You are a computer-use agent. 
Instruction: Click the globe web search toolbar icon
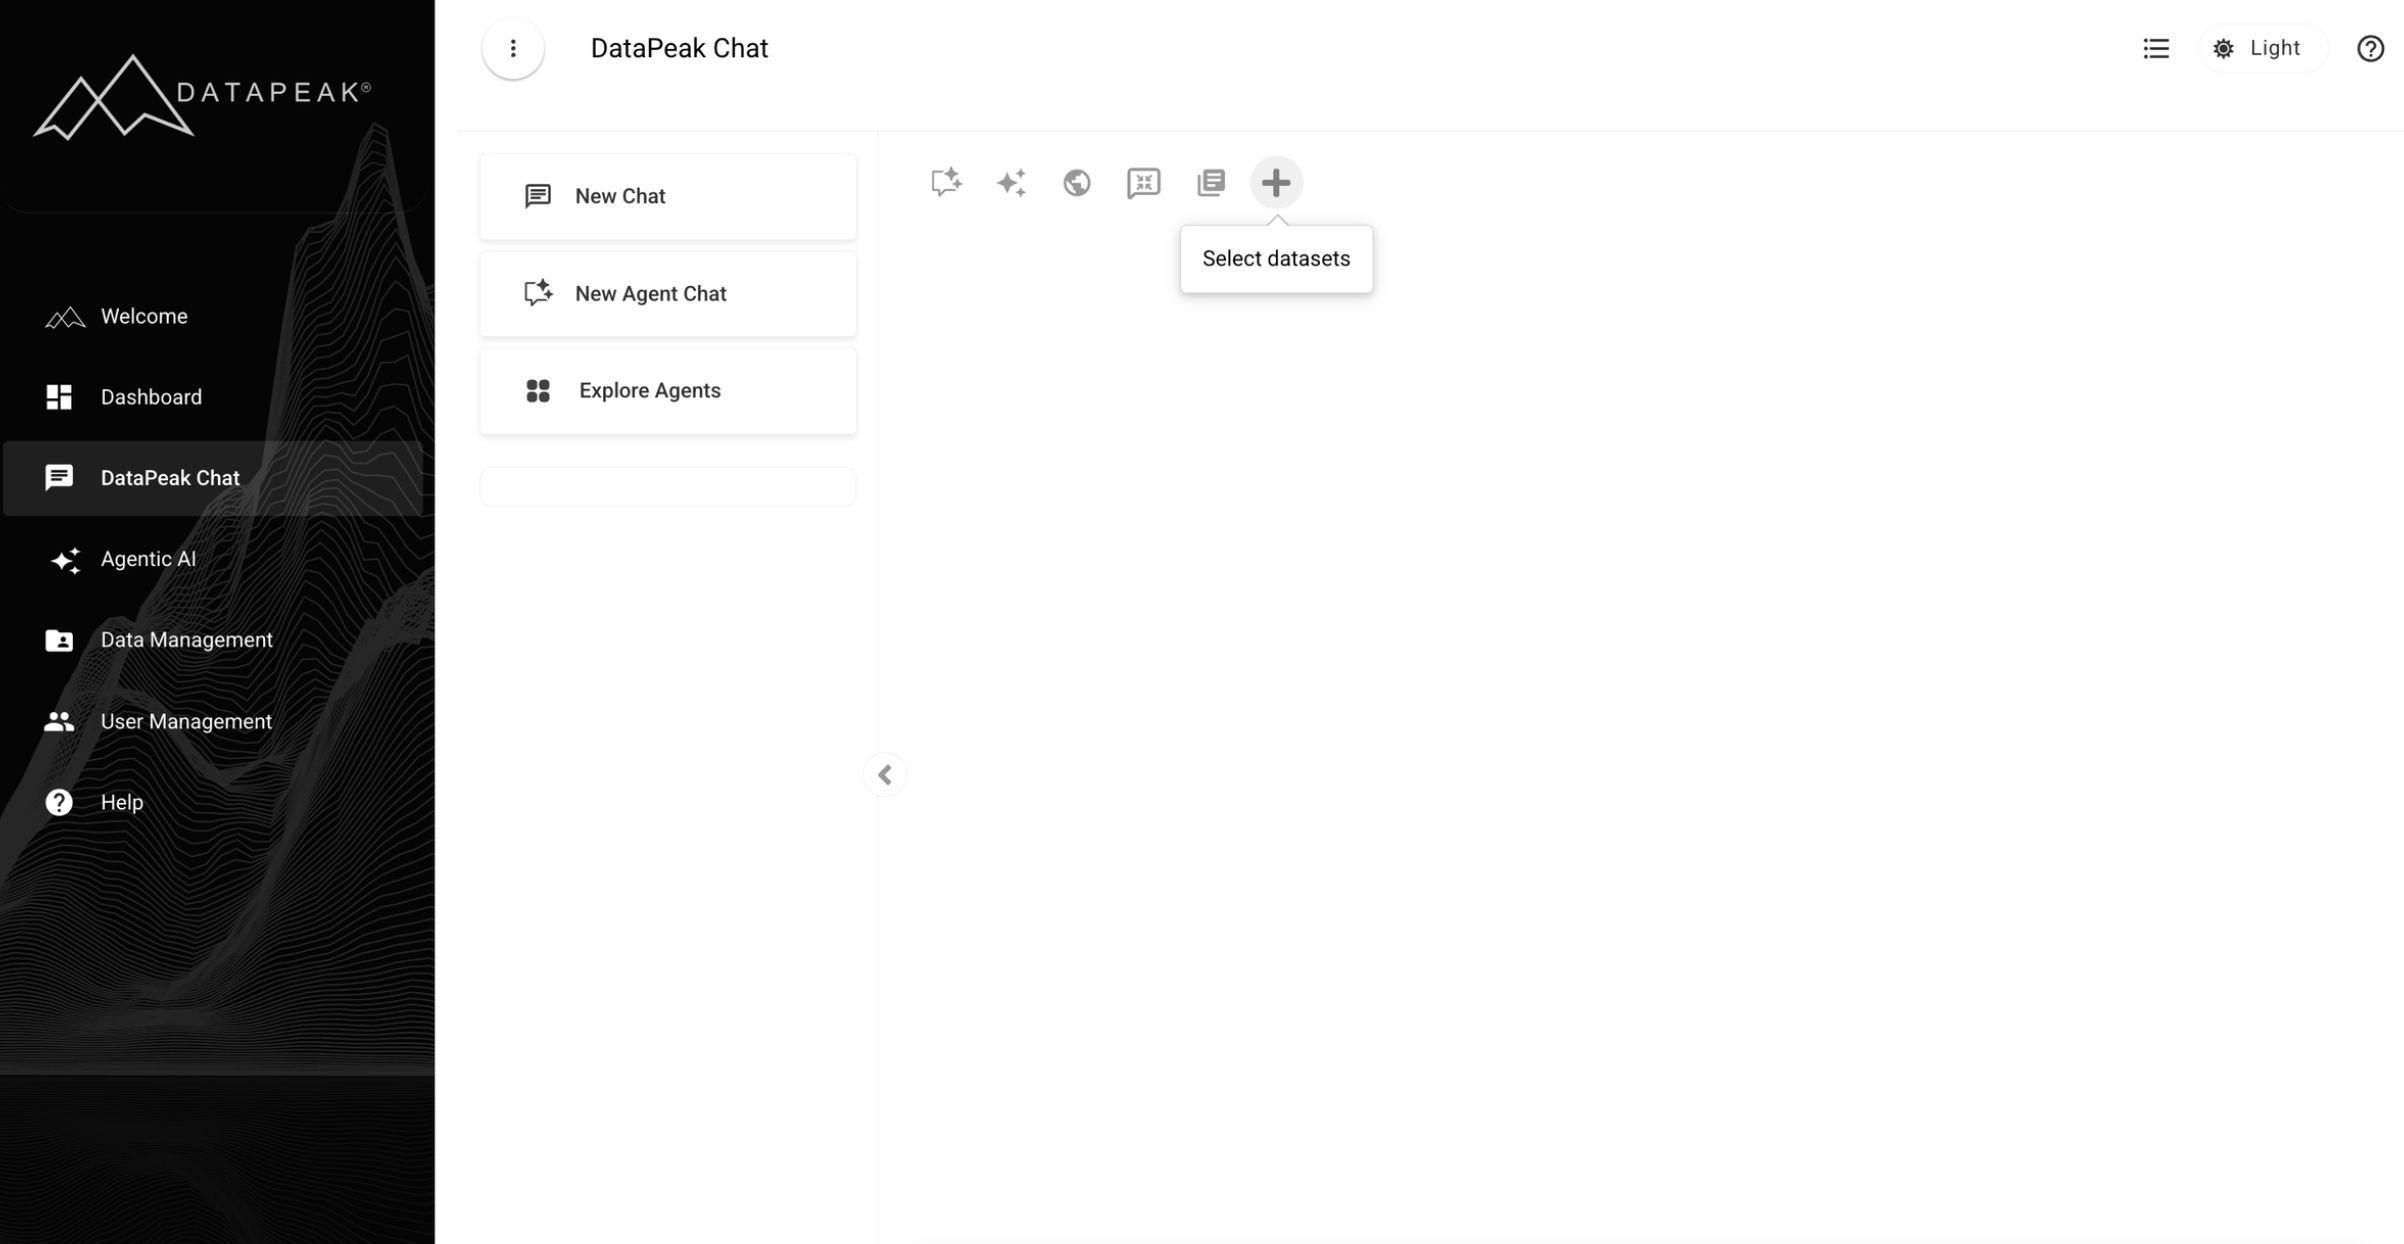1077,182
